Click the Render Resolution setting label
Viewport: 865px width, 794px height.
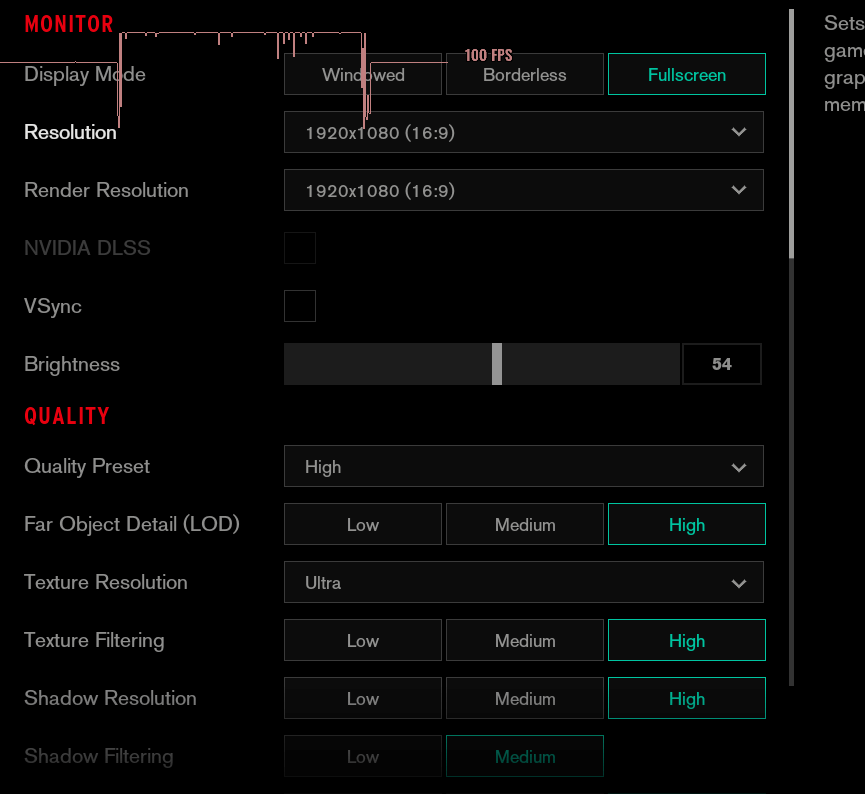(106, 190)
